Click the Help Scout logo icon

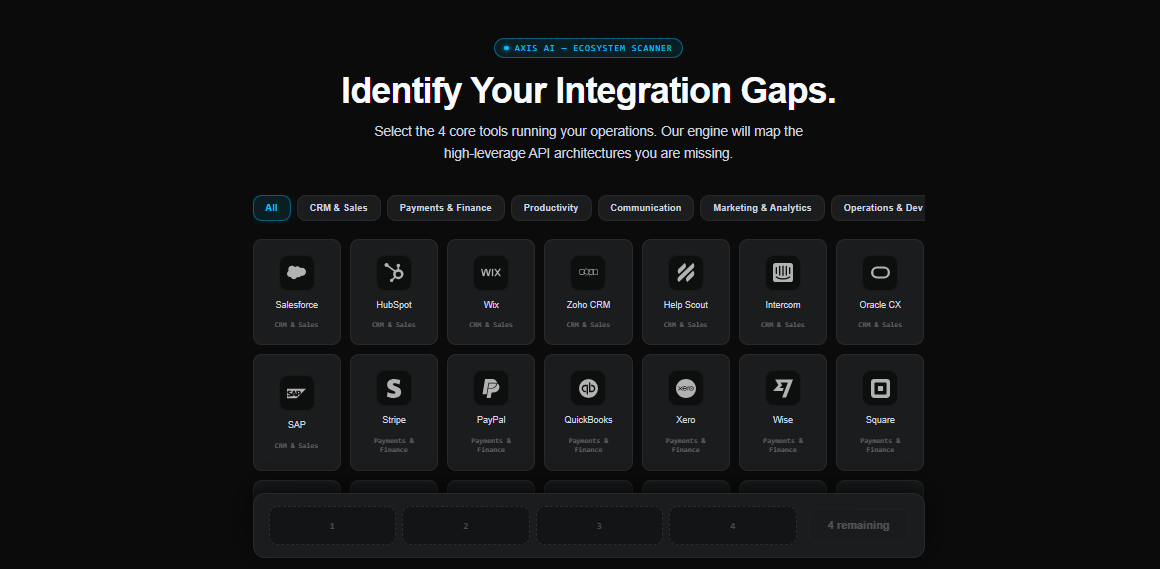click(x=686, y=273)
